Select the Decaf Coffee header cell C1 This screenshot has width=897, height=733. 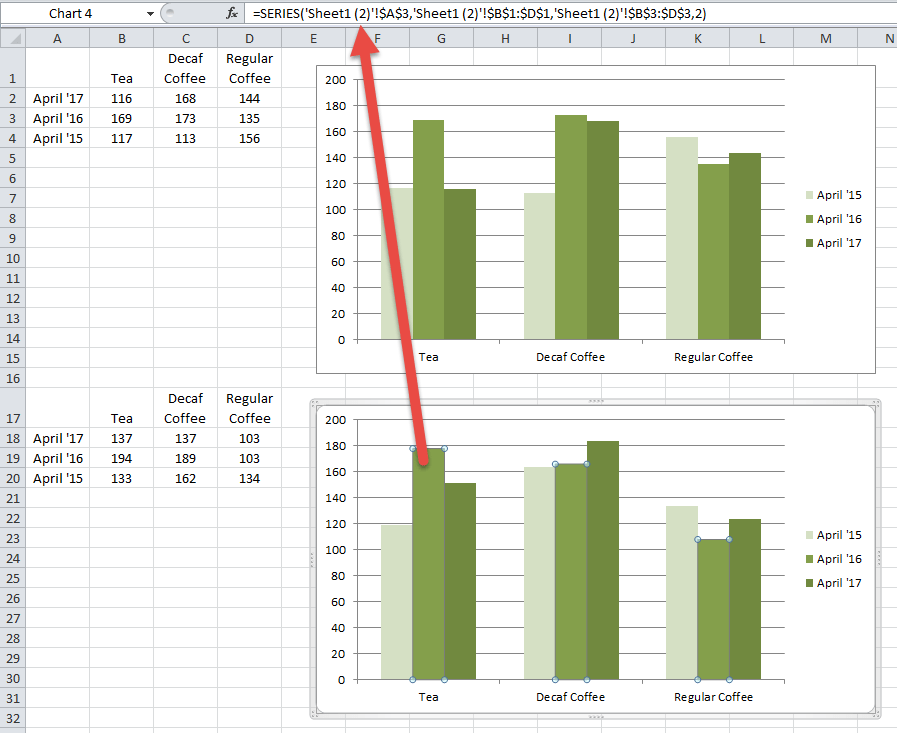(185, 68)
